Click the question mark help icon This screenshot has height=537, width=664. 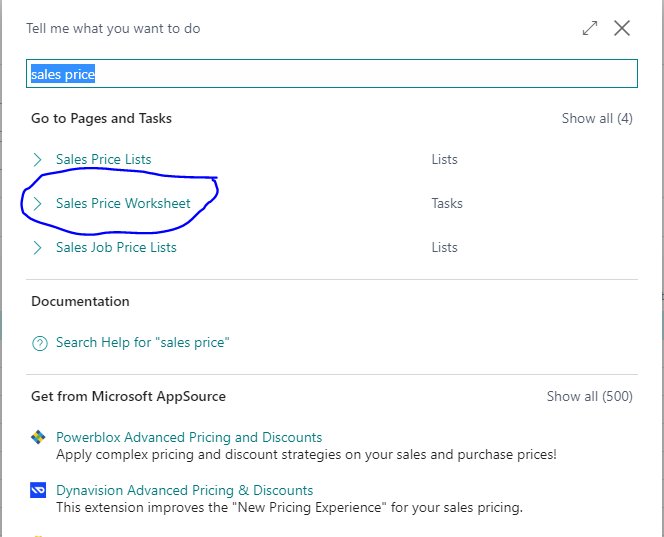coord(40,343)
